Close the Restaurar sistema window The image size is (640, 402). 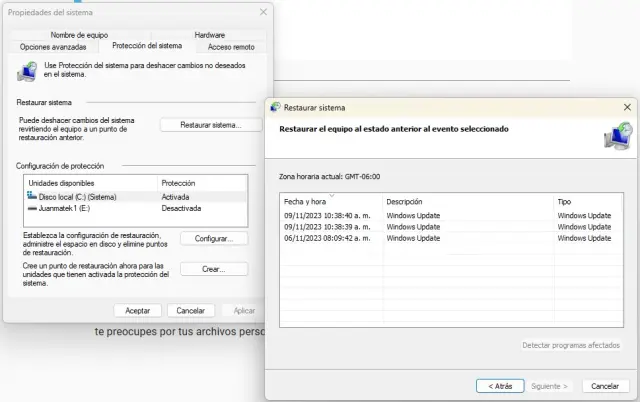(x=626, y=107)
